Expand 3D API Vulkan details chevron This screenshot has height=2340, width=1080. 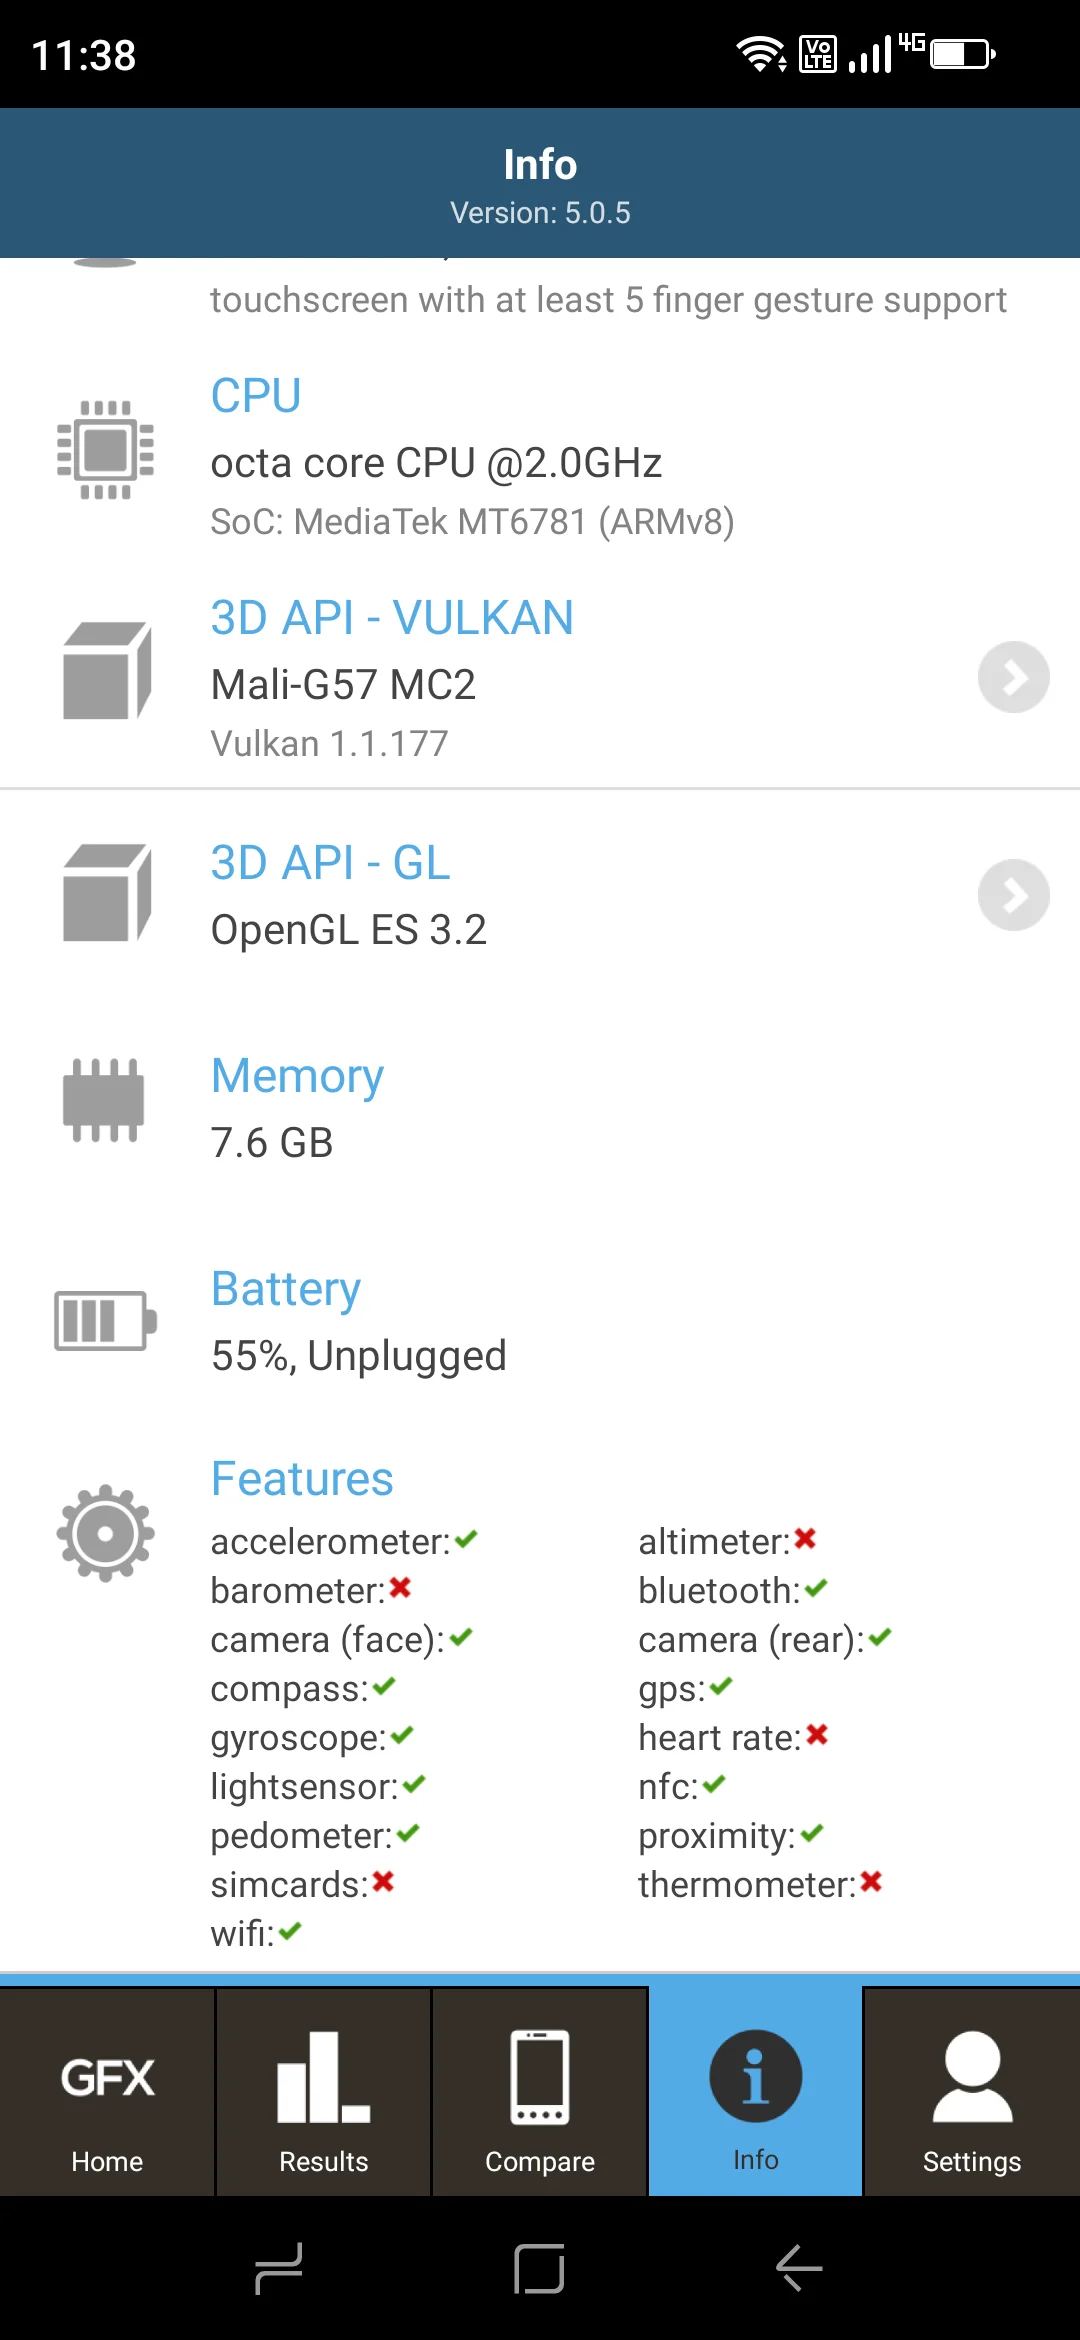(1013, 677)
